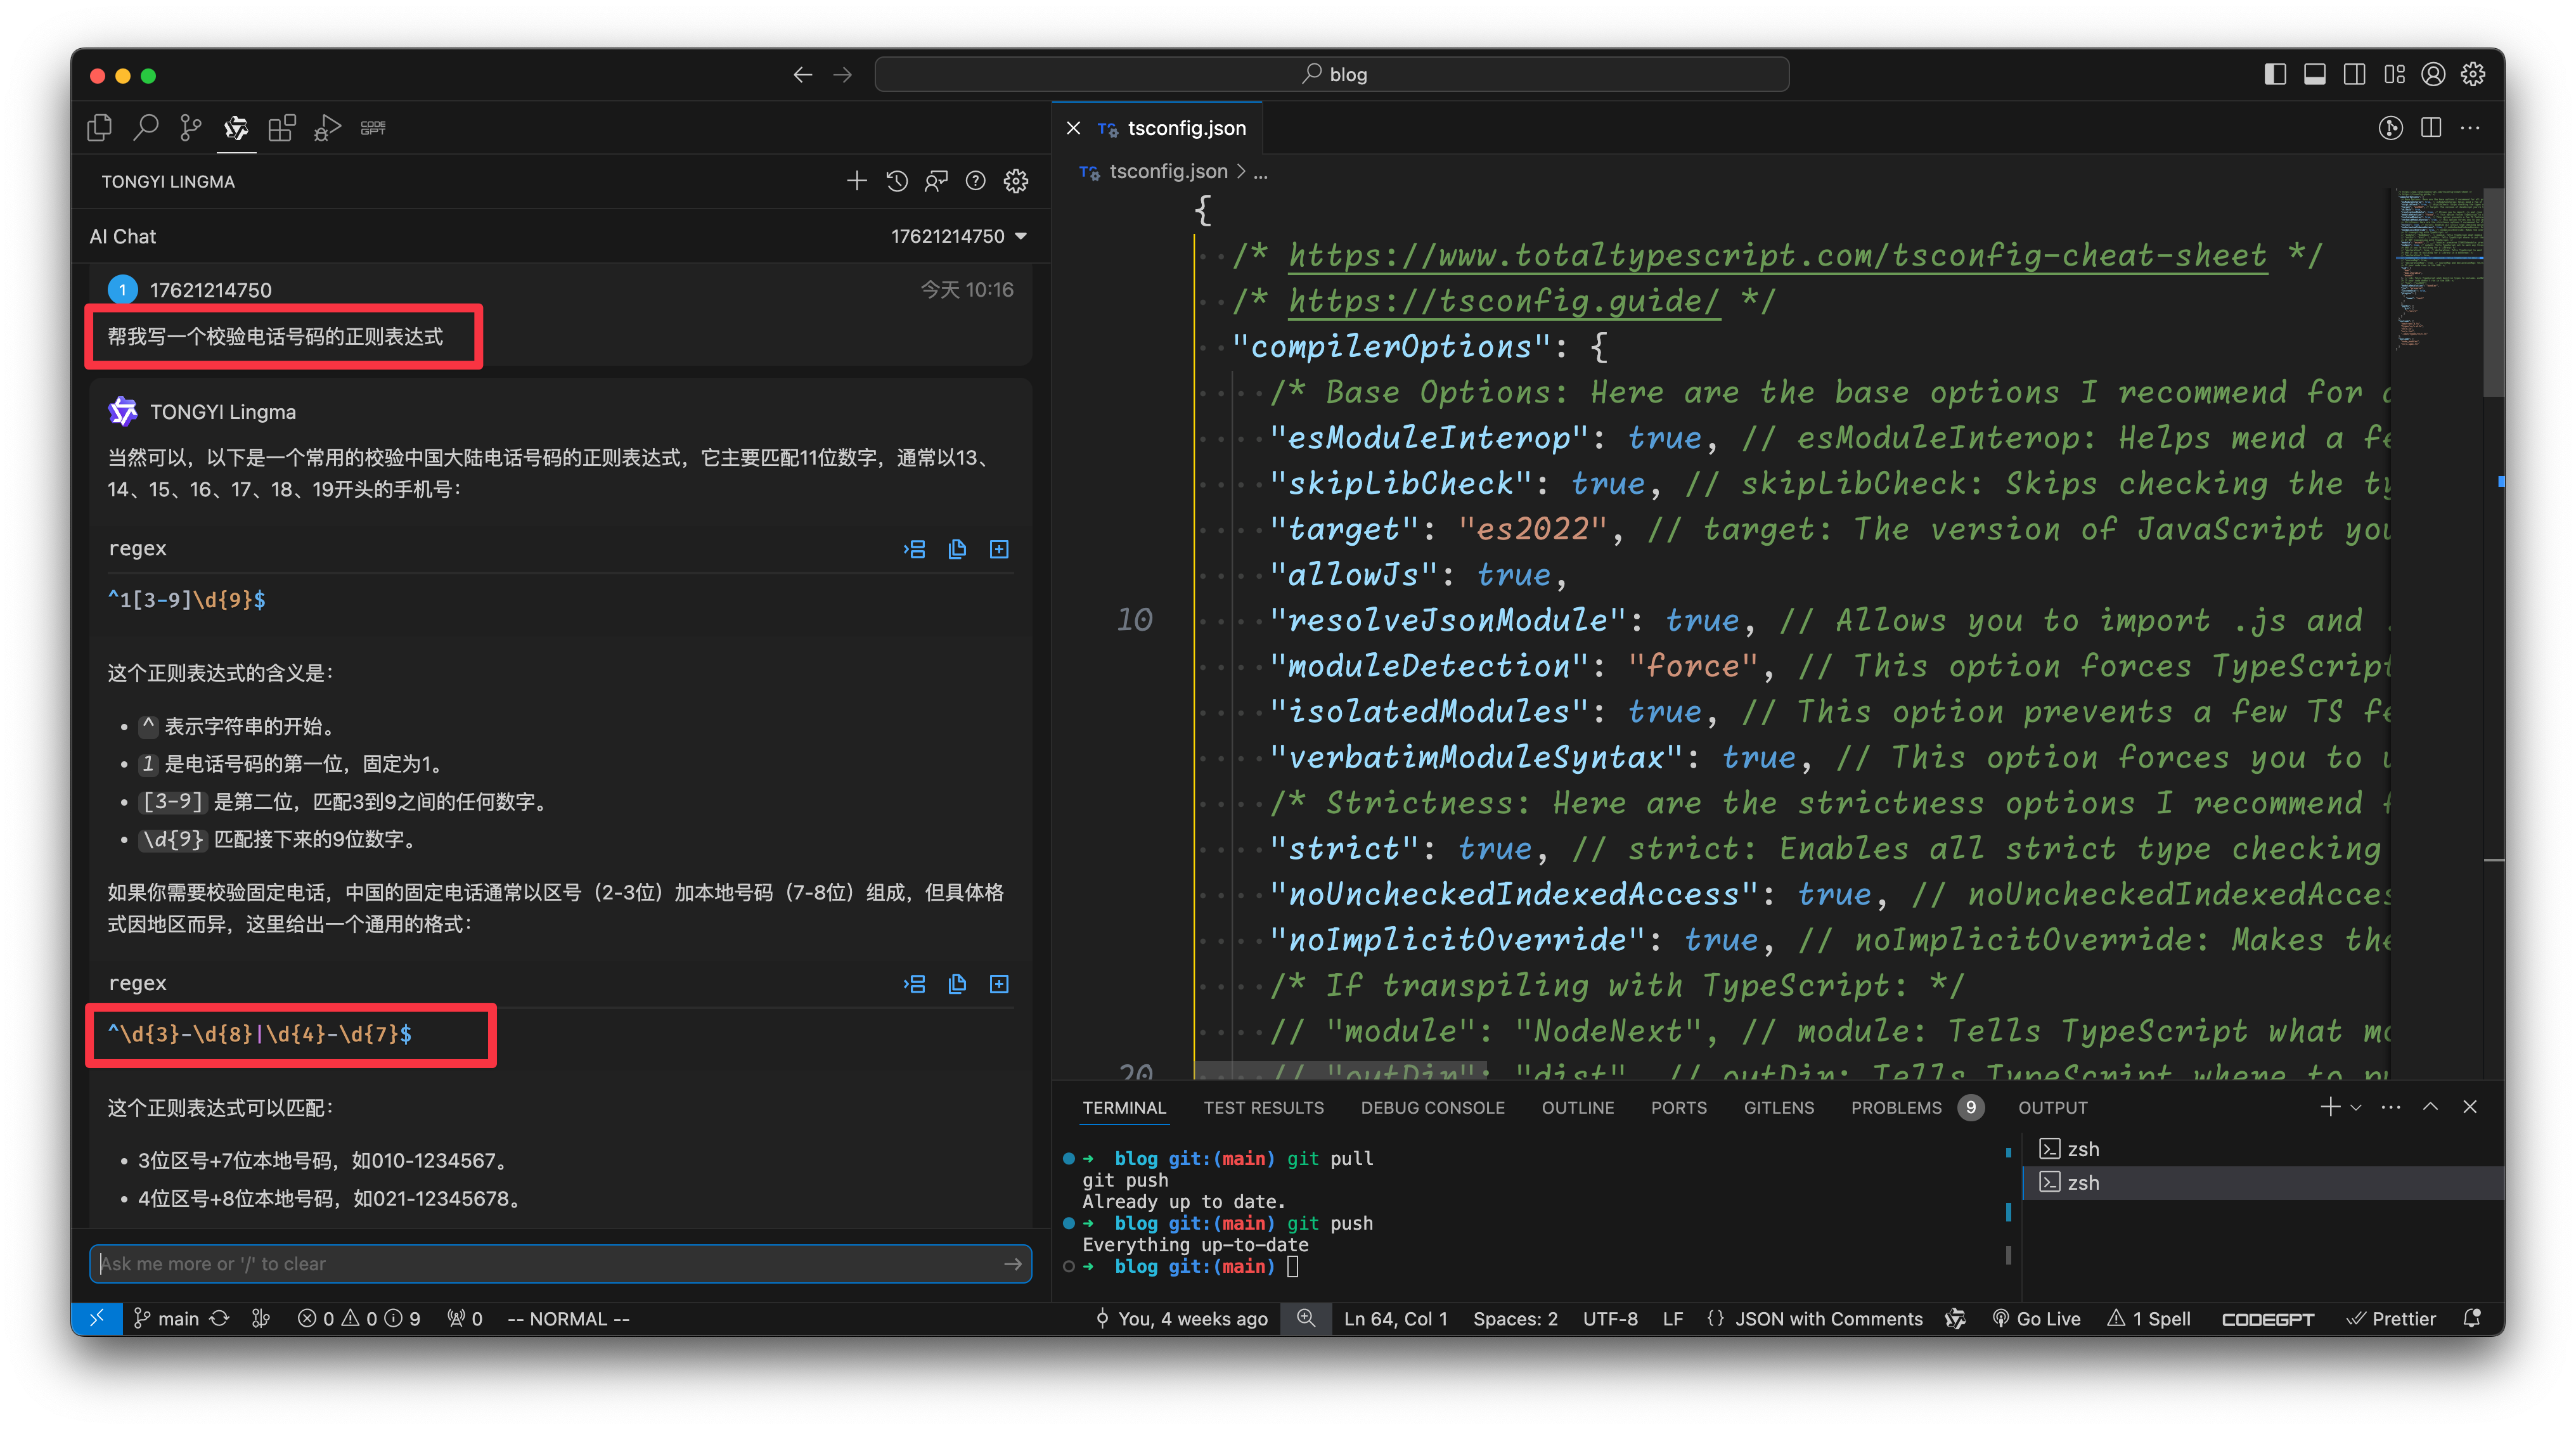This screenshot has height=1430, width=2576.
Task: Open account dropdown 17621214750
Action: click(x=958, y=236)
